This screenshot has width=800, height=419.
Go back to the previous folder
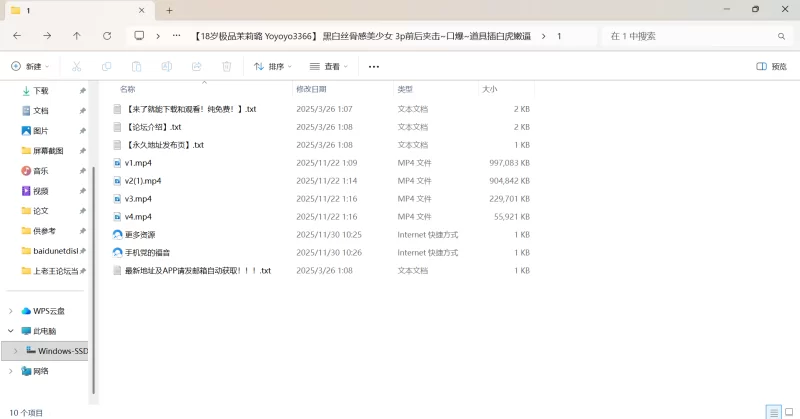click(17, 36)
